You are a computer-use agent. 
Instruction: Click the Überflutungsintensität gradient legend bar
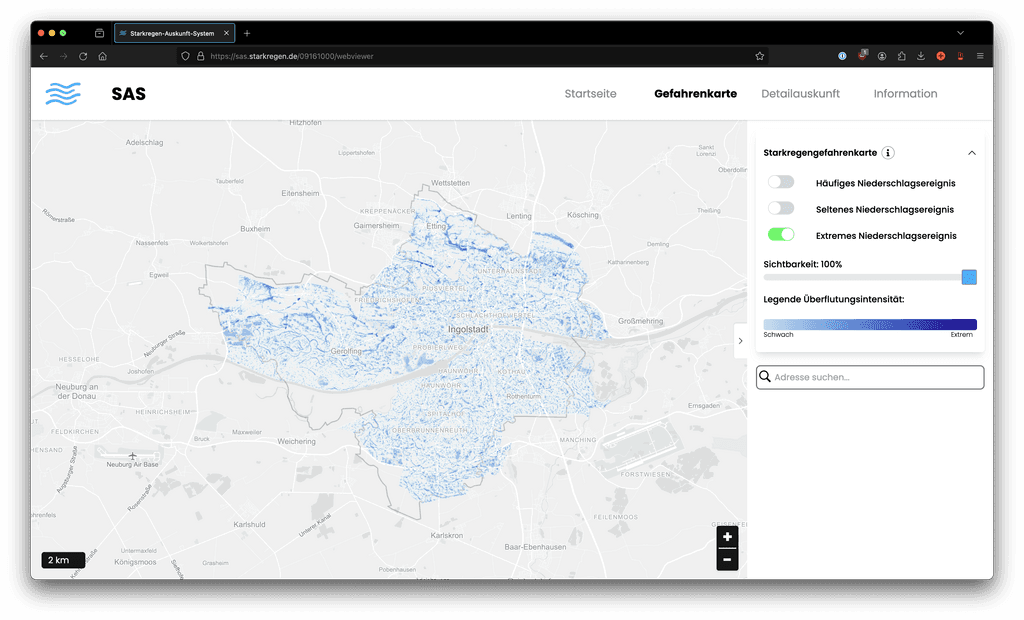(x=870, y=324)
